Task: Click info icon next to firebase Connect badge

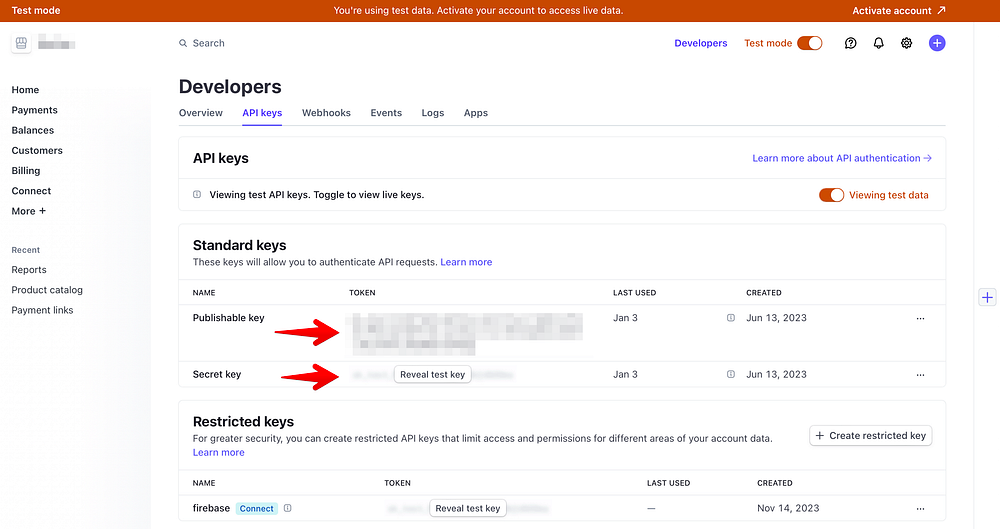Action: [288, 508]
